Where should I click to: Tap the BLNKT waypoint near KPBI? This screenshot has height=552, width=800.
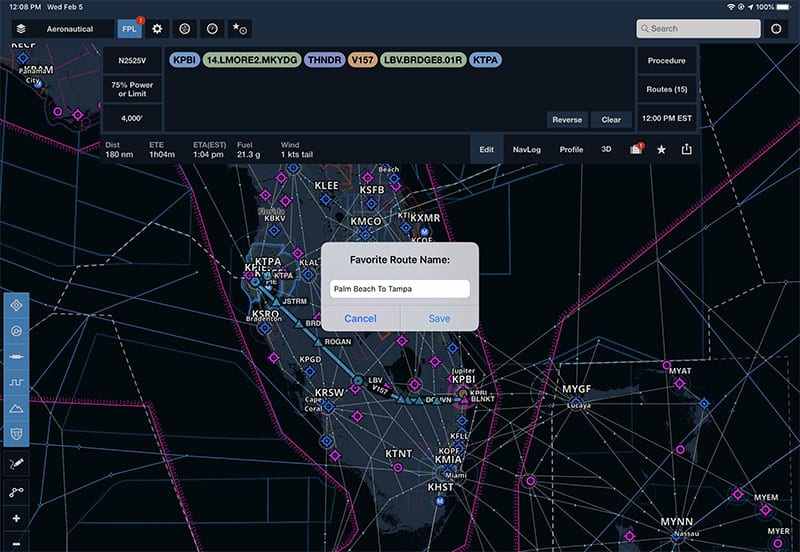(465, 401)
